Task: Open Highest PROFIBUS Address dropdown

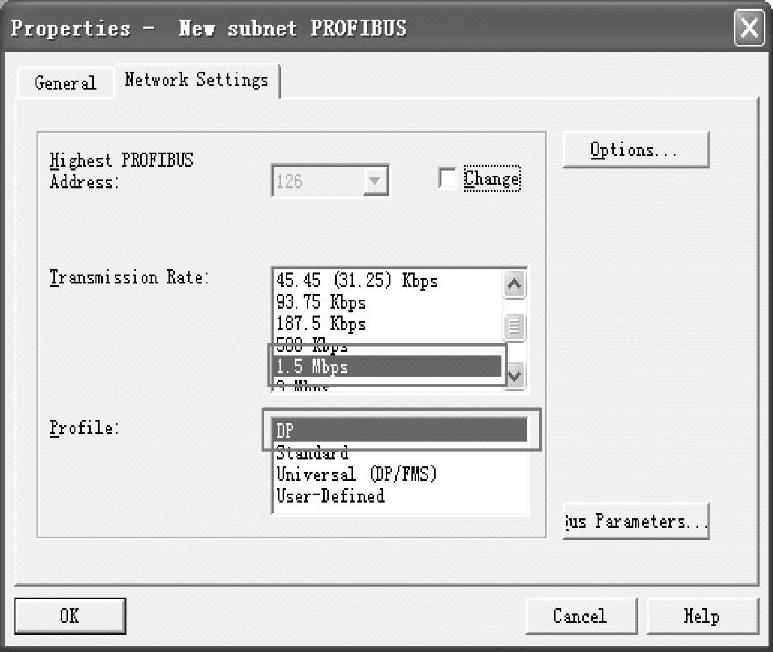Action: pos(376,181)
